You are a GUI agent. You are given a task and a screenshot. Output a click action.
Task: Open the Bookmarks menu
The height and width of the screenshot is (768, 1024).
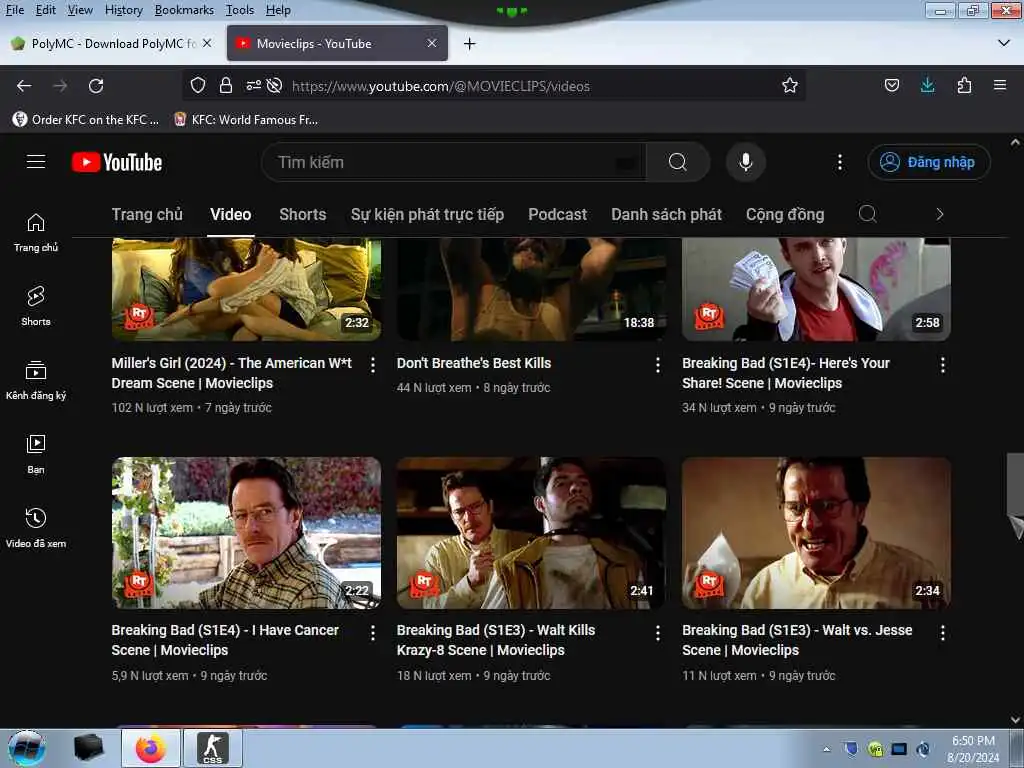184,10
